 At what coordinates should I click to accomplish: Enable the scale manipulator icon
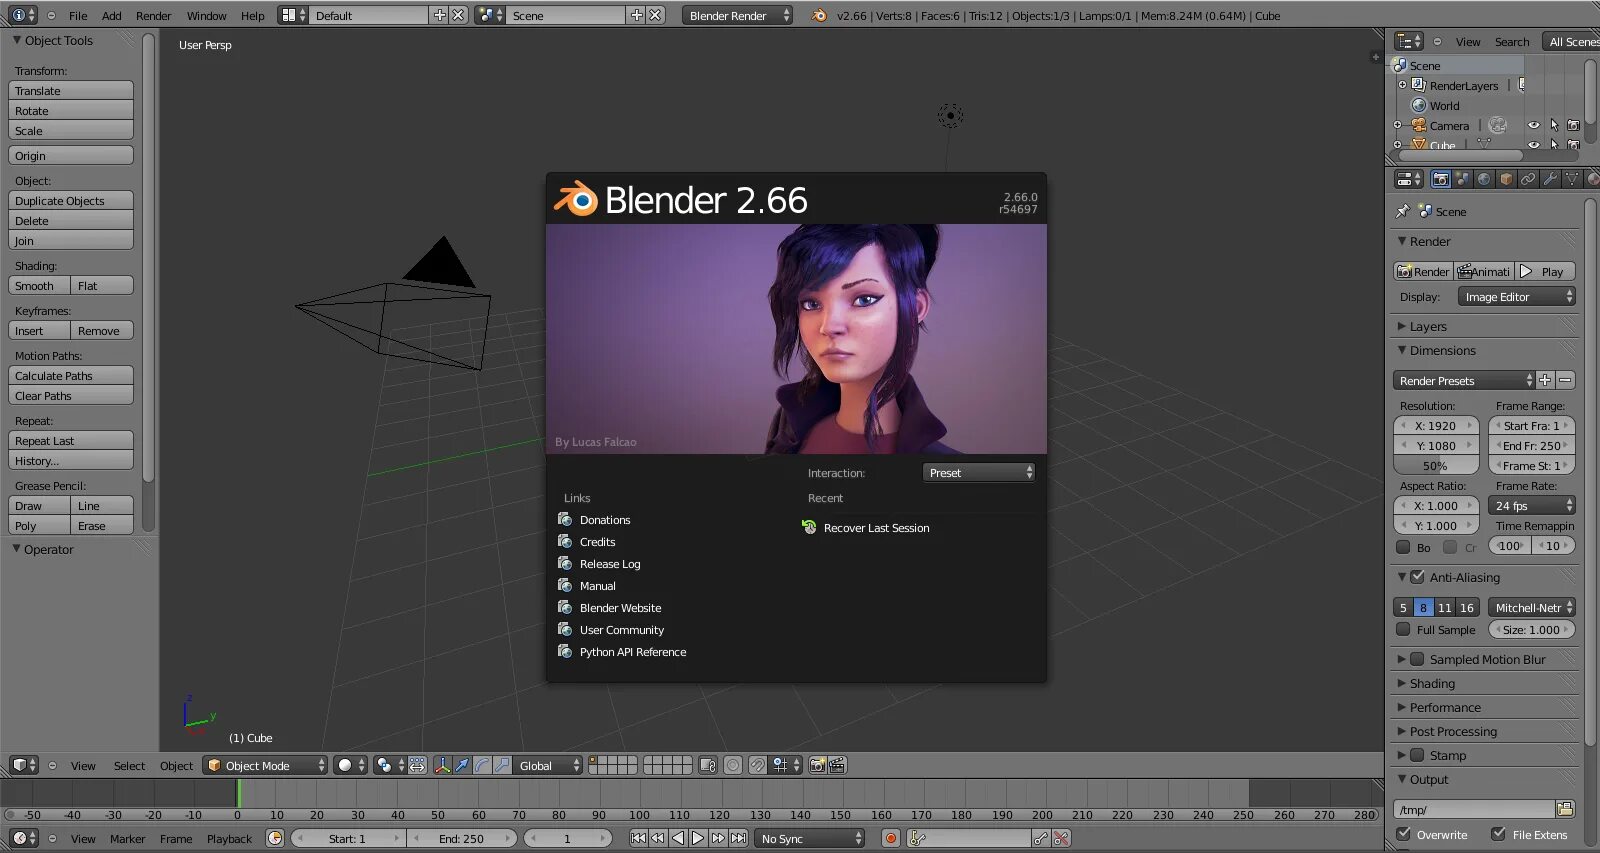coord(502,765)
